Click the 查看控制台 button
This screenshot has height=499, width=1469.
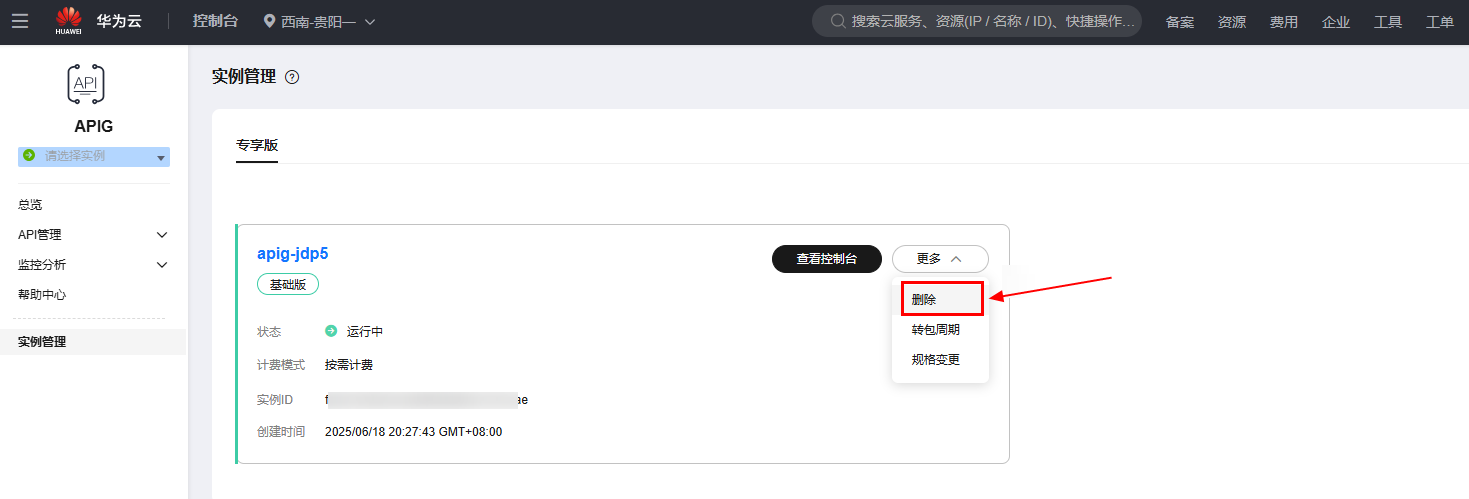point(826,259)
